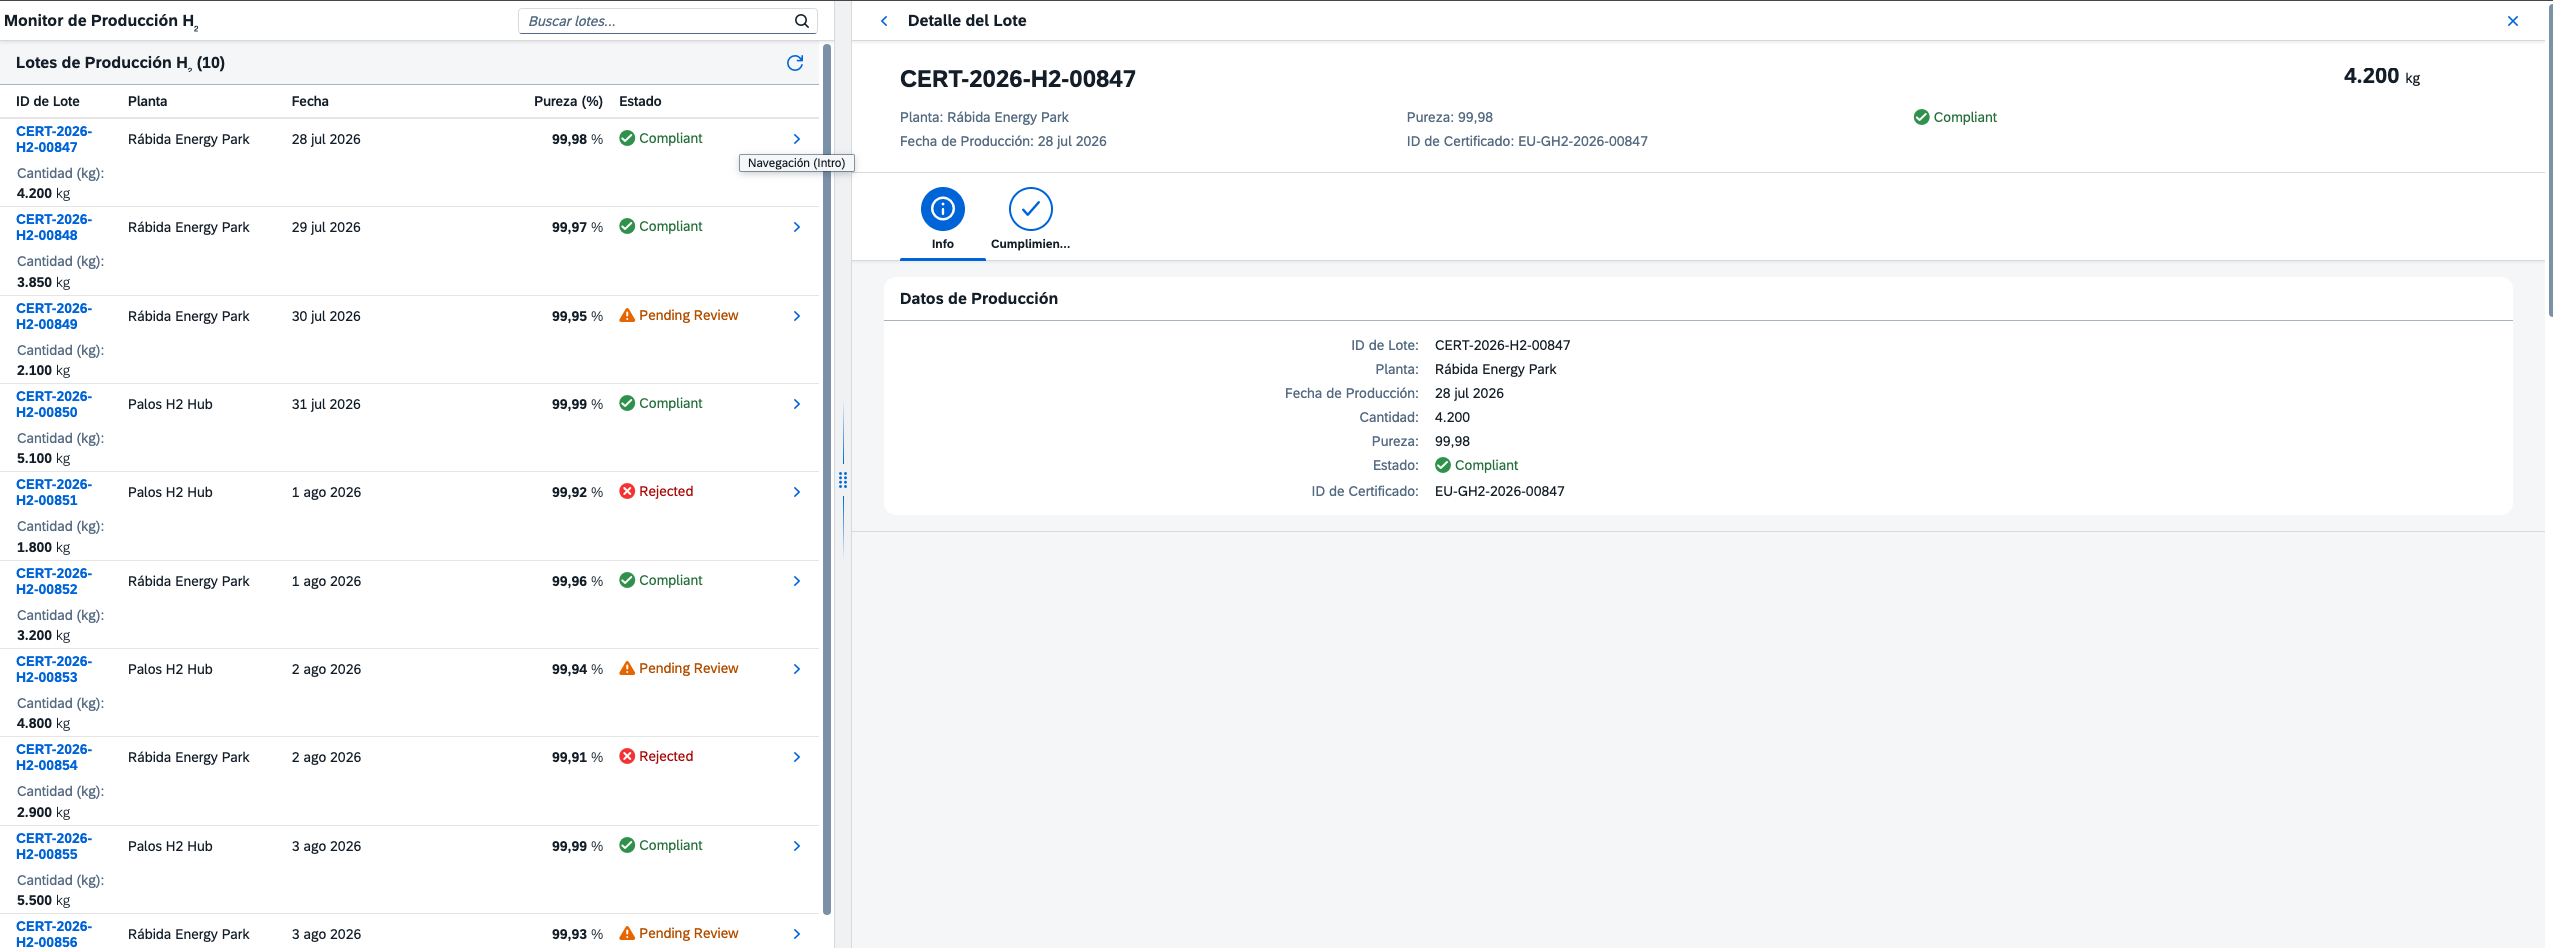Open the Cumplimiento checkmark icon
2553x948 pixels.
point(1030,209)
